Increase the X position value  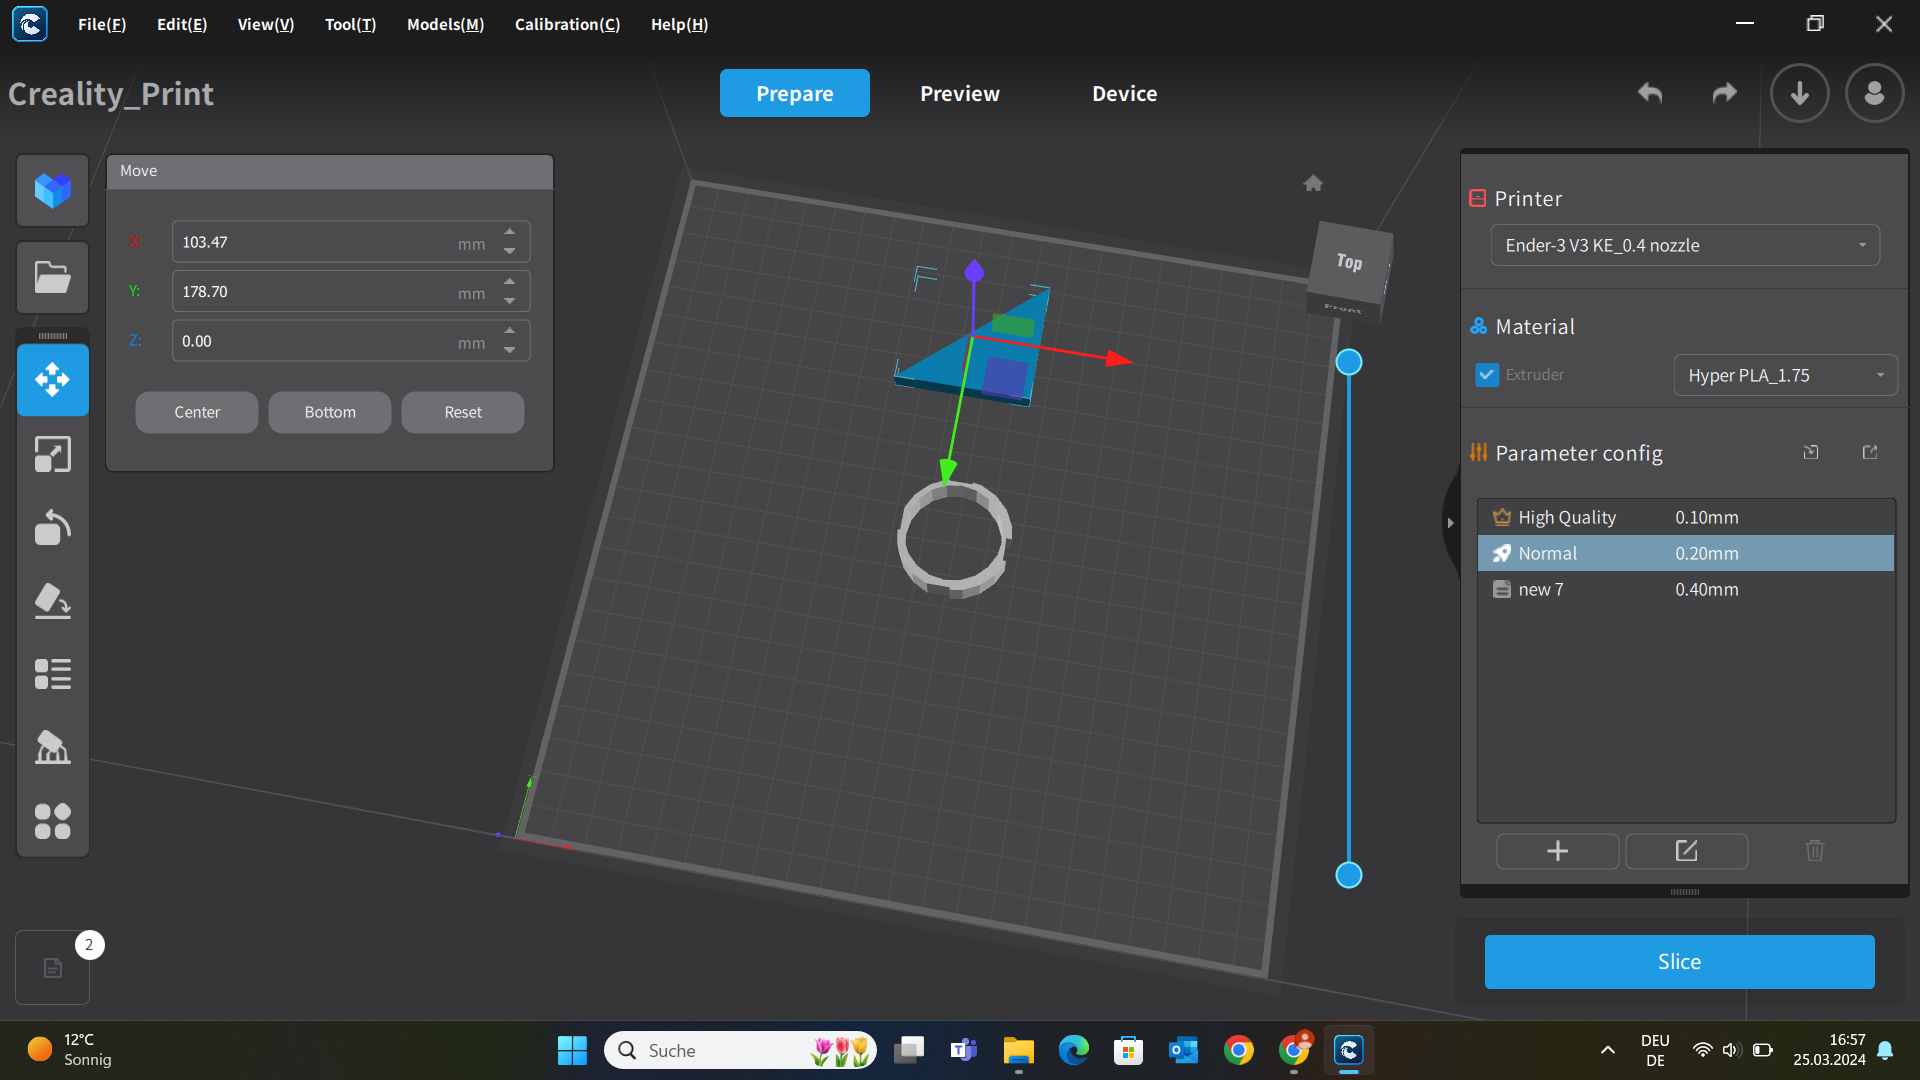click(510, 233)
